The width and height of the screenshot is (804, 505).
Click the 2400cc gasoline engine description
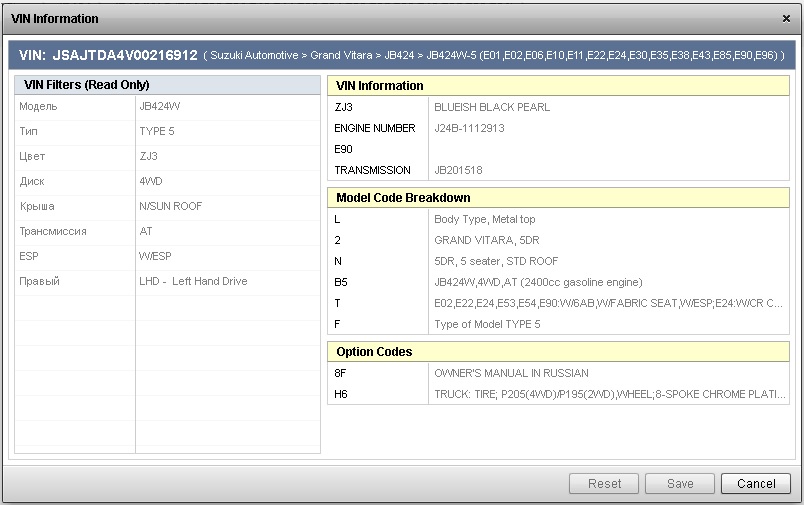[538, 282]
